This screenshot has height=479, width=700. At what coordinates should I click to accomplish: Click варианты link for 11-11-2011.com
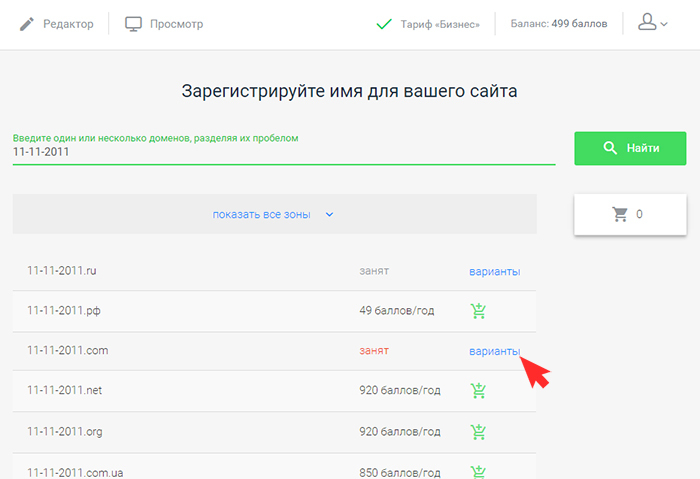(495, 351)
